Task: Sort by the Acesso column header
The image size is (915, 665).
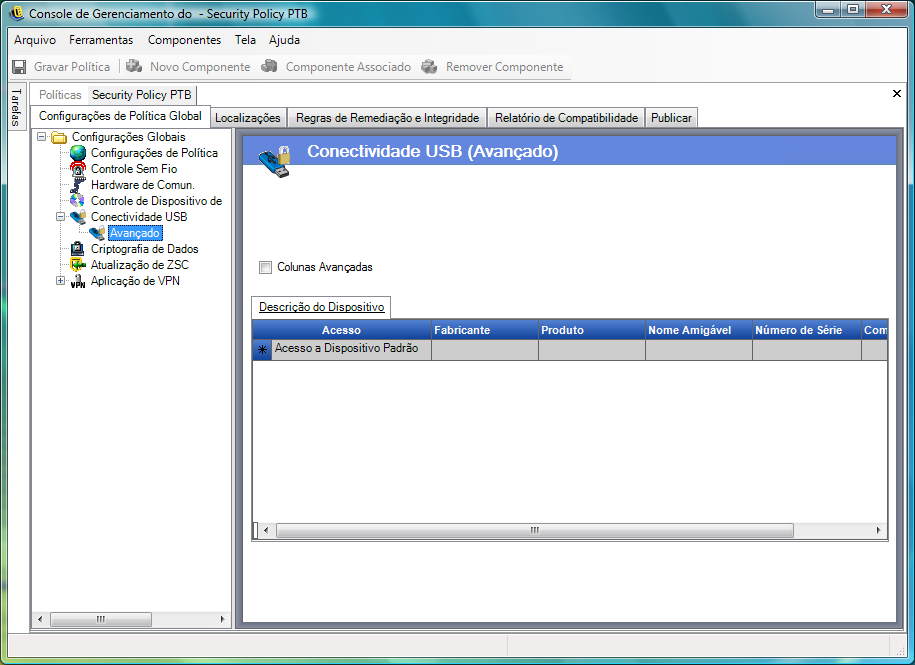Action: 341,330
